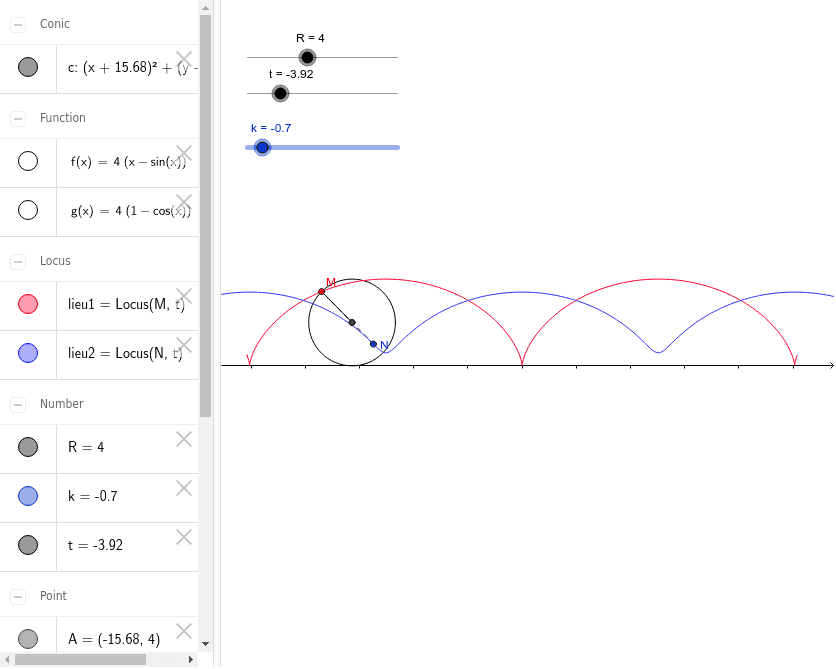Click the horizontal scrollbar left arrow

click(x=7, y=659)
